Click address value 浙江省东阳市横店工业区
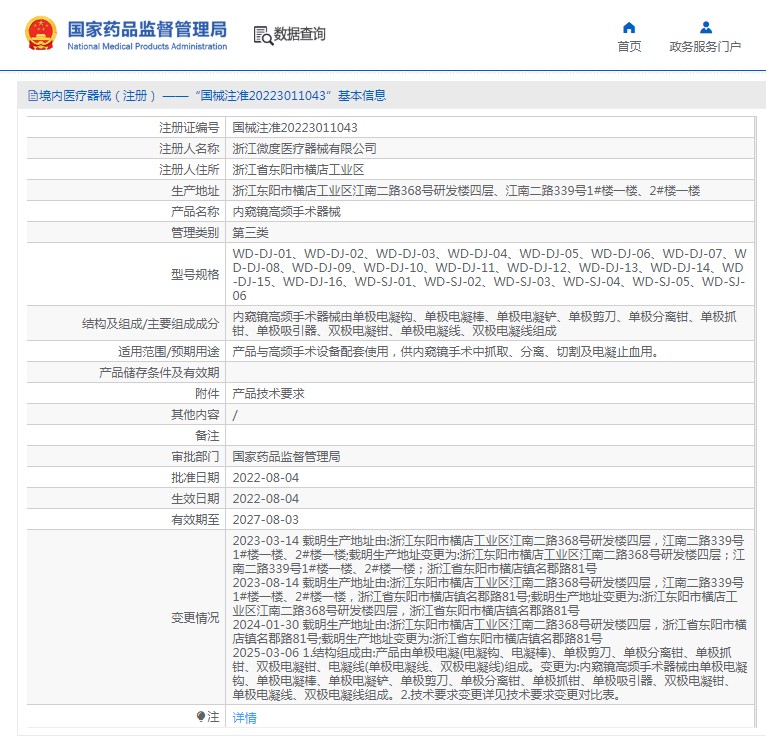 pos(298,169)
